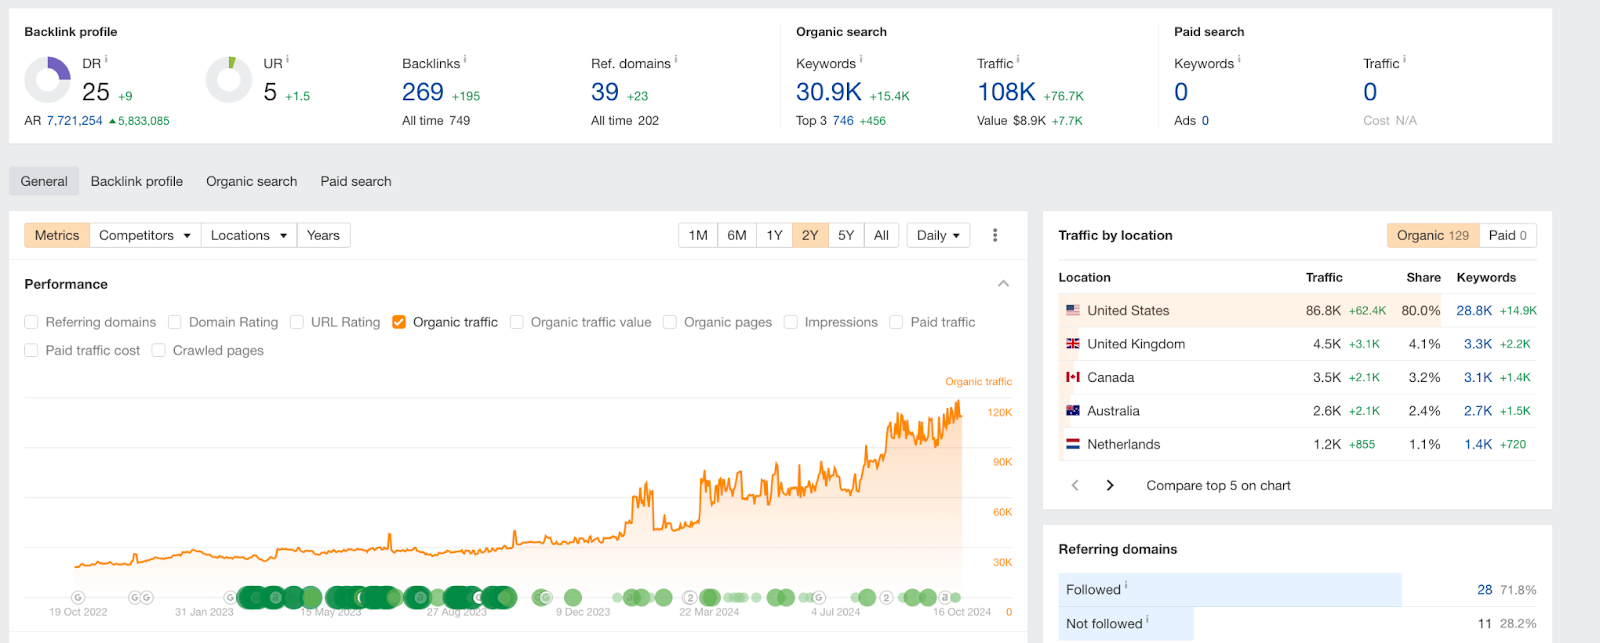Click the United States flag icon
Image resolution: width=1600 pixels, height=643 pixels.
point(1072,311)
